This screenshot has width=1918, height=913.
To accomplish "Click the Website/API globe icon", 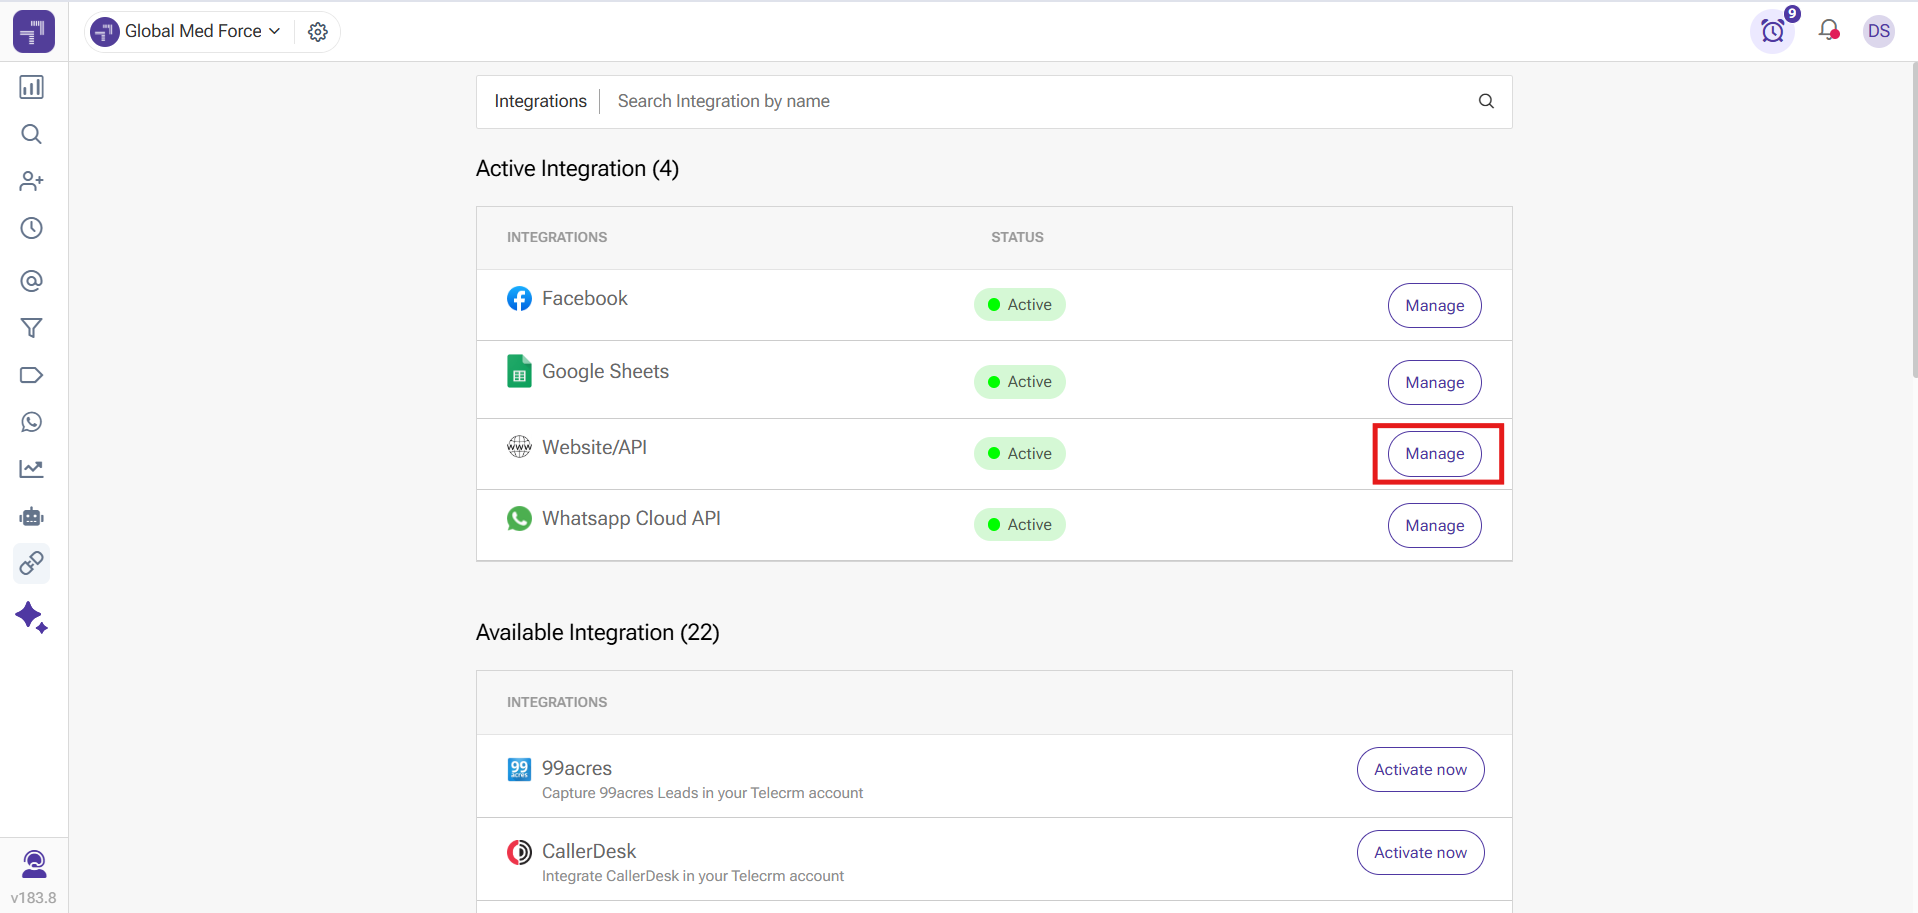I will (x=519, y=447).
